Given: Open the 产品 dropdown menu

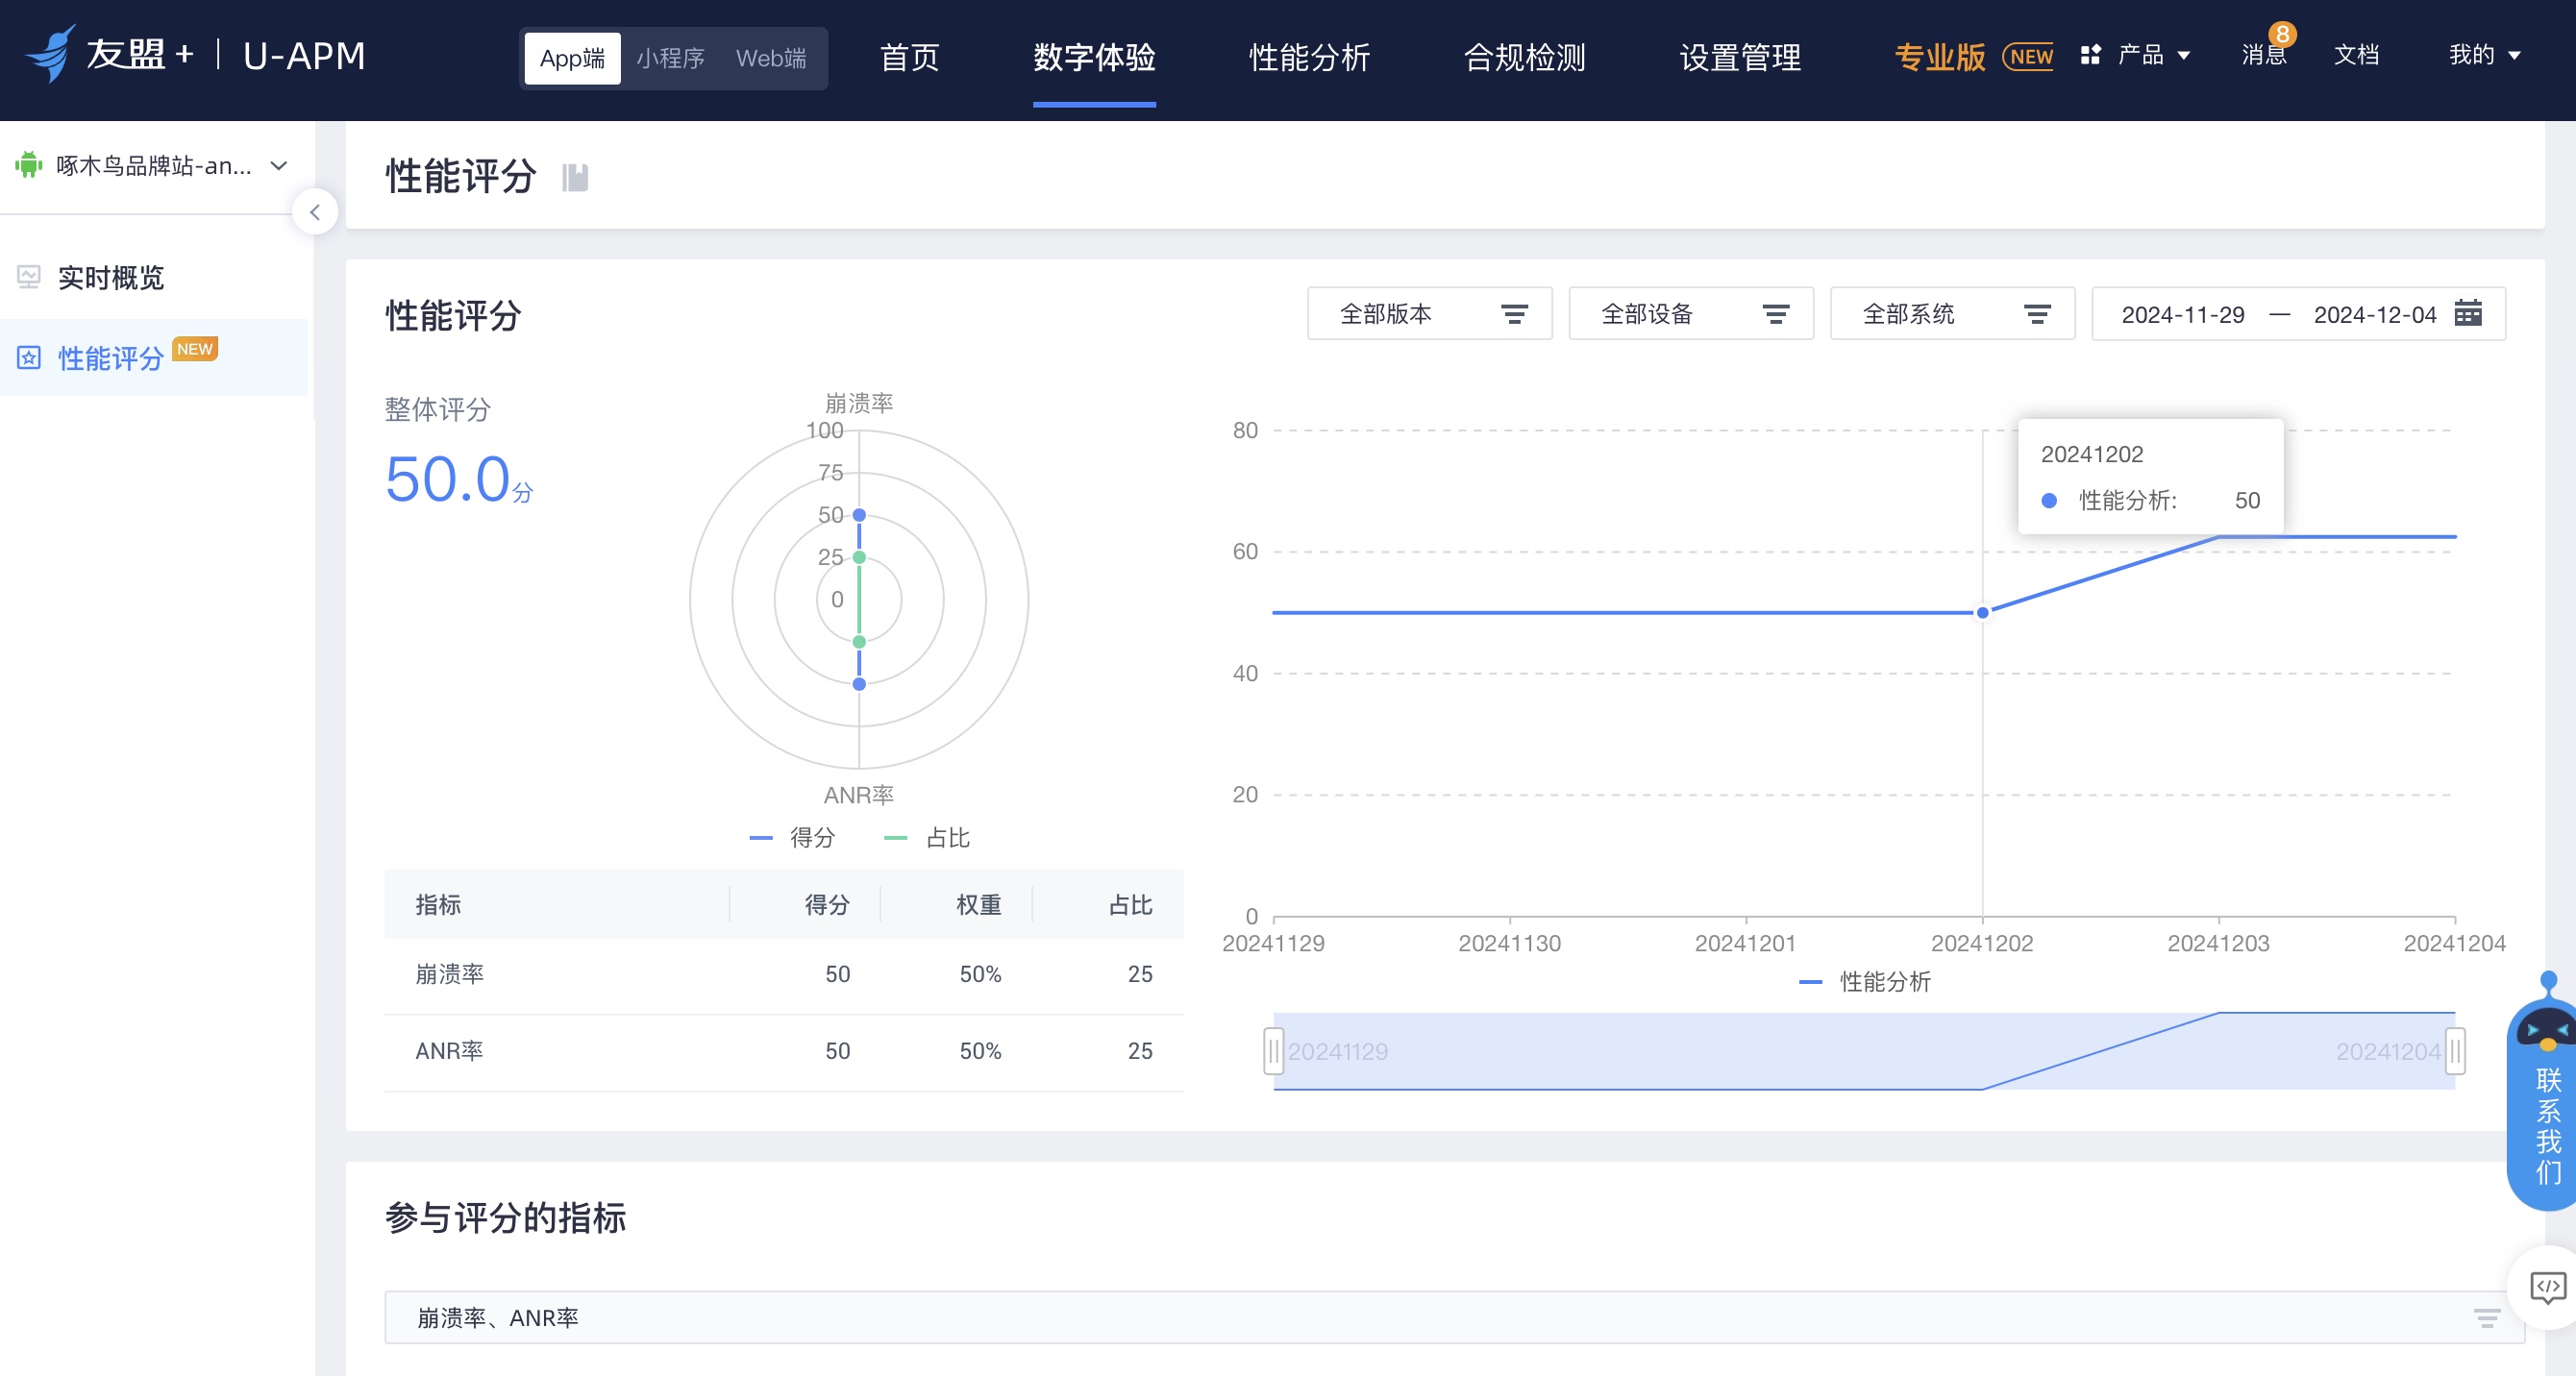Looking at the screenshot, I should [x=2136, y=55].
